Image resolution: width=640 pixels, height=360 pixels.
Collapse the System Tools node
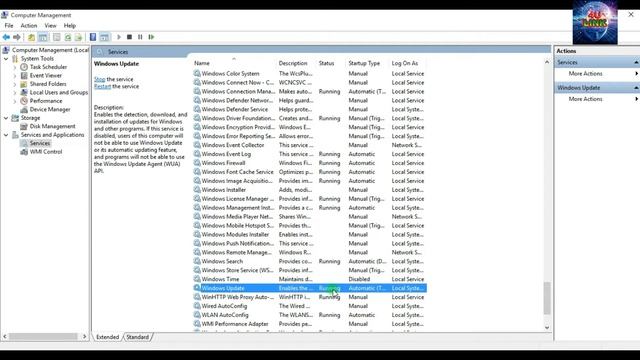point(6,59)
